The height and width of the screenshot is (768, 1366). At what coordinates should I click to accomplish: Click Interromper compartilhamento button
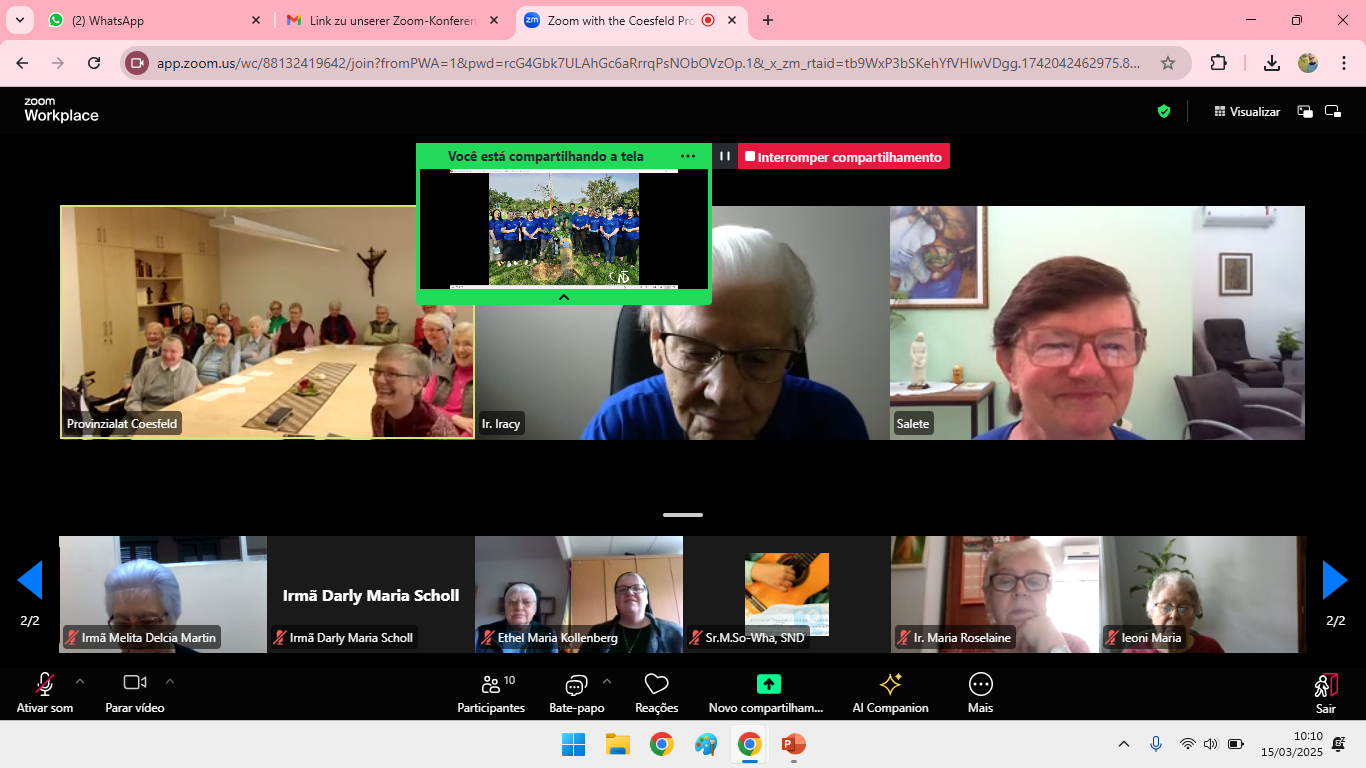844,157
